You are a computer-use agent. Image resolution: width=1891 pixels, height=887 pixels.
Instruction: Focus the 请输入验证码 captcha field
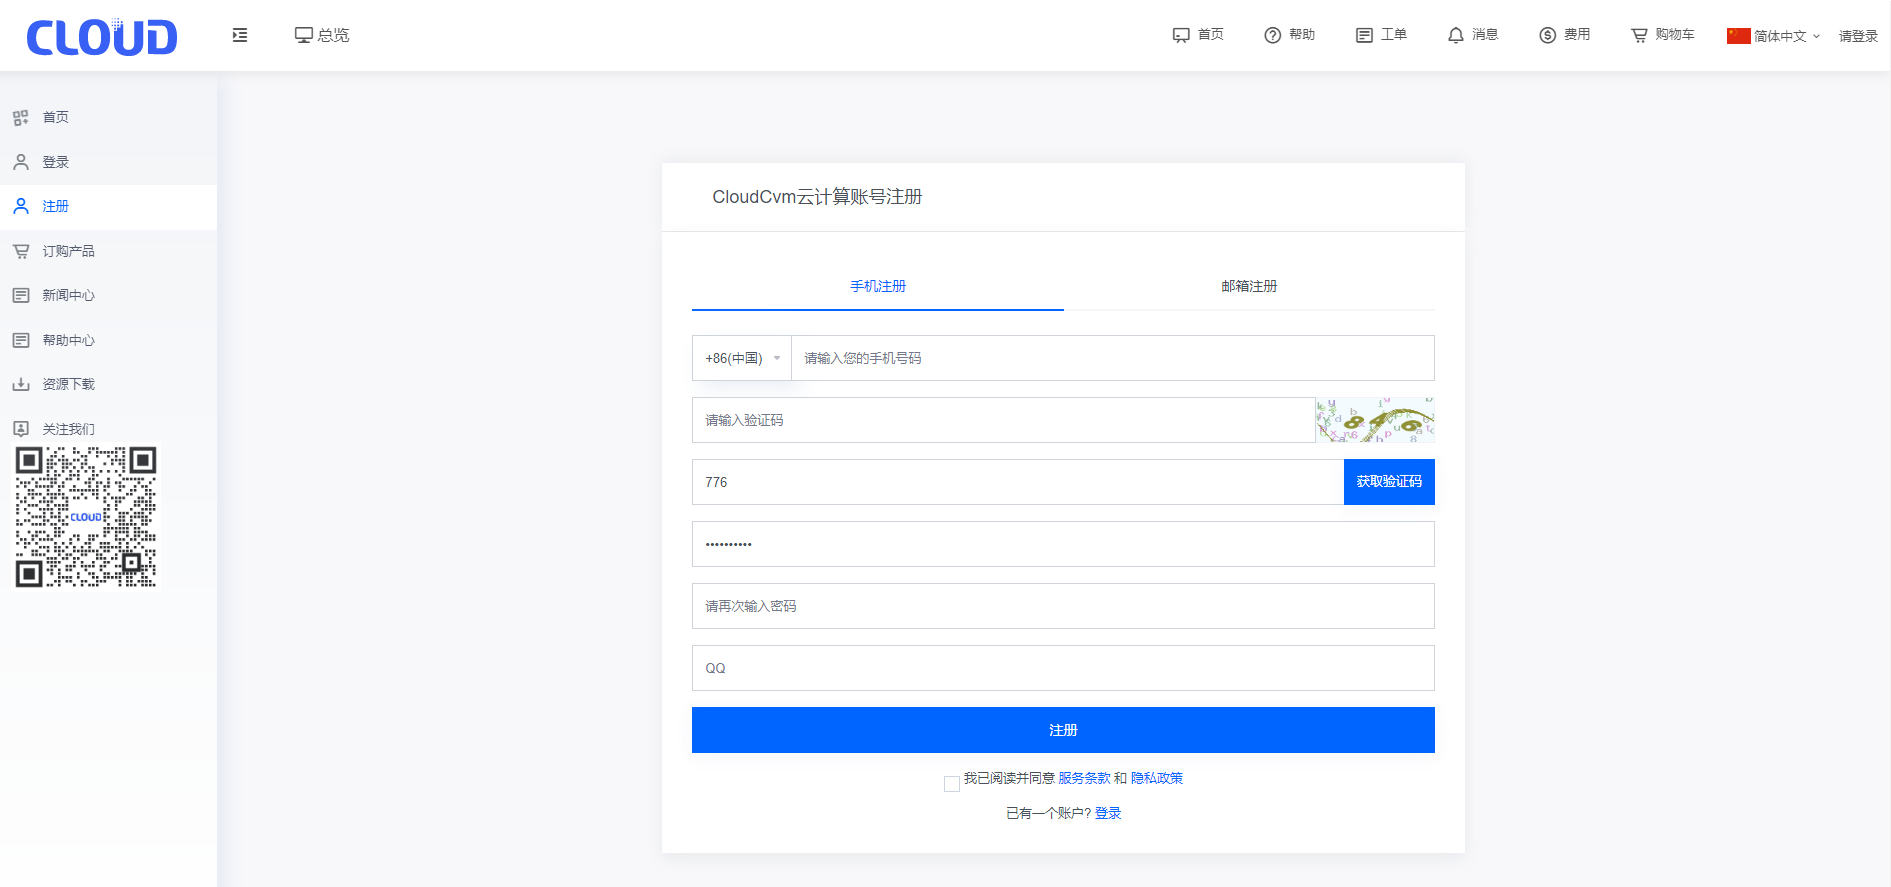click(1004, 420)
